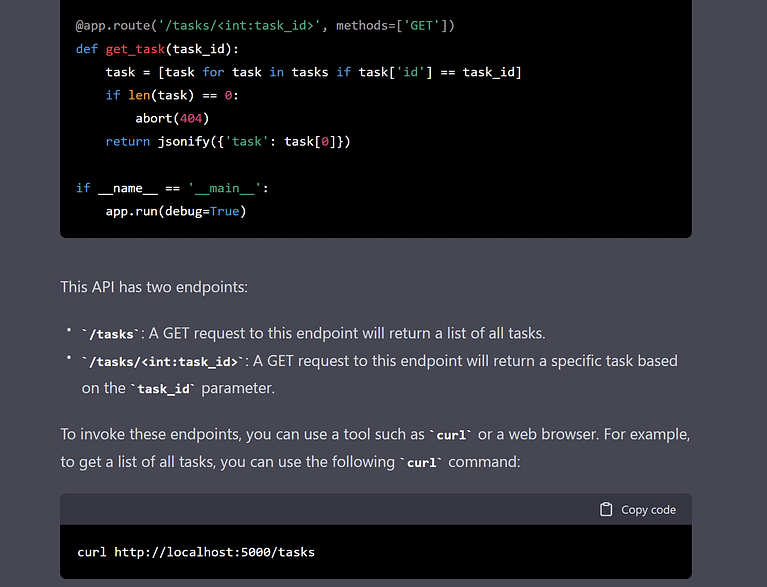This screenshot has width=767, height=587.
Task: Click the return jsonify code line
Action: point(228,141)
